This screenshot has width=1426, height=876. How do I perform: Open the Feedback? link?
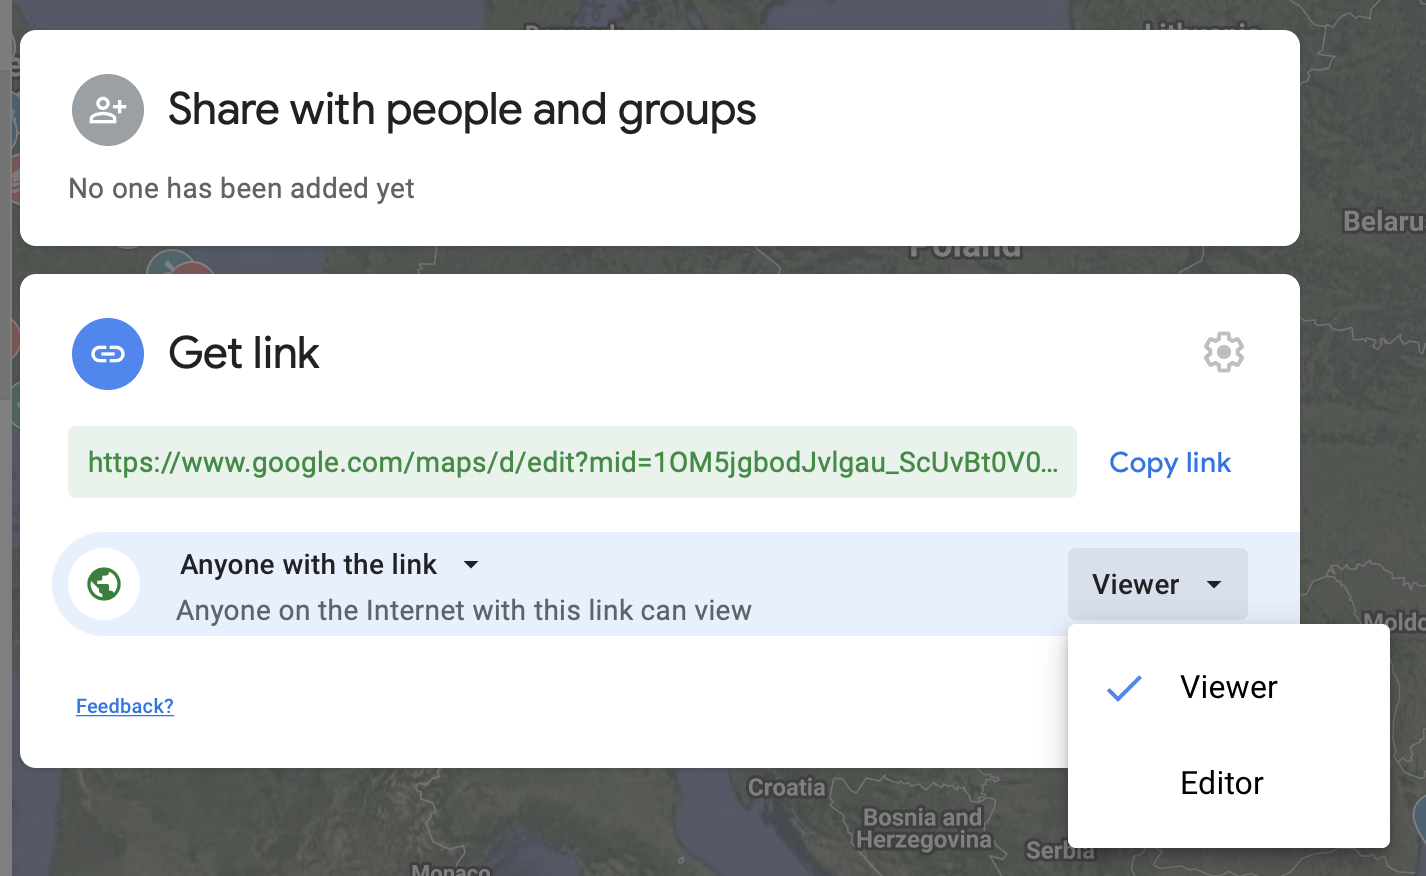tap(125, 706)
